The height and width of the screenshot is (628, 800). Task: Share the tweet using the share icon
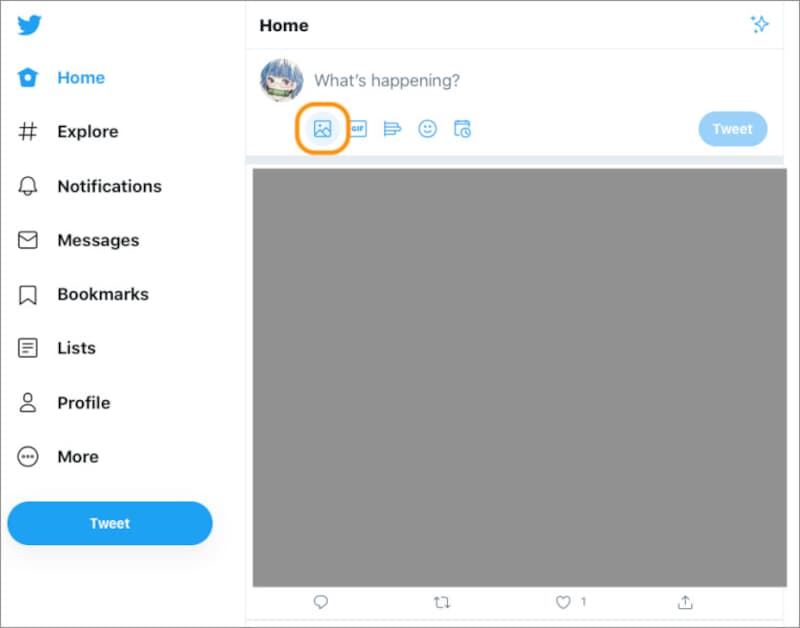[685, 602]
